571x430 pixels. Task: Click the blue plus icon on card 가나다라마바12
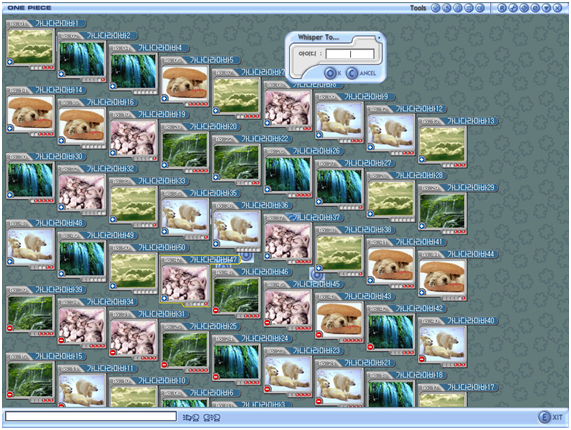tap(370, 147)
